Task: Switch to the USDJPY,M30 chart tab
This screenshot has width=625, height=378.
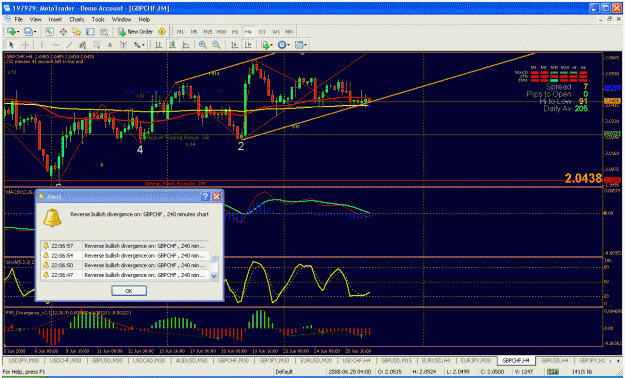Action: point(23,360)
